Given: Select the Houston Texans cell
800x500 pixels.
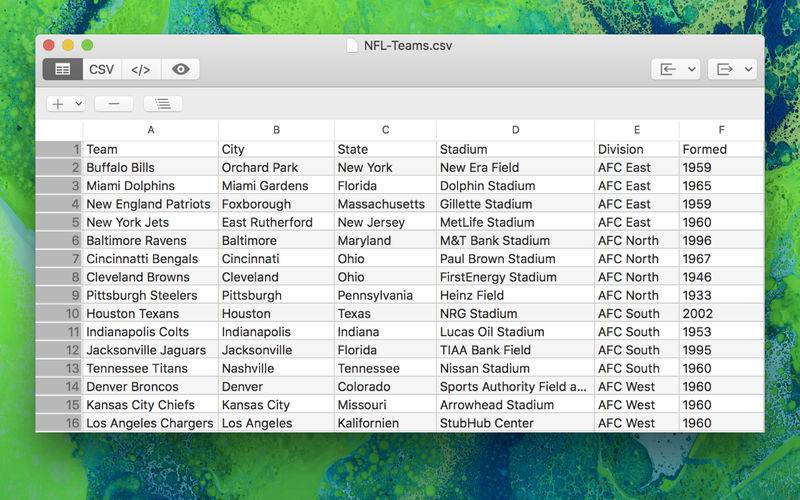Looking at the screenshot, I should point(151,314).
